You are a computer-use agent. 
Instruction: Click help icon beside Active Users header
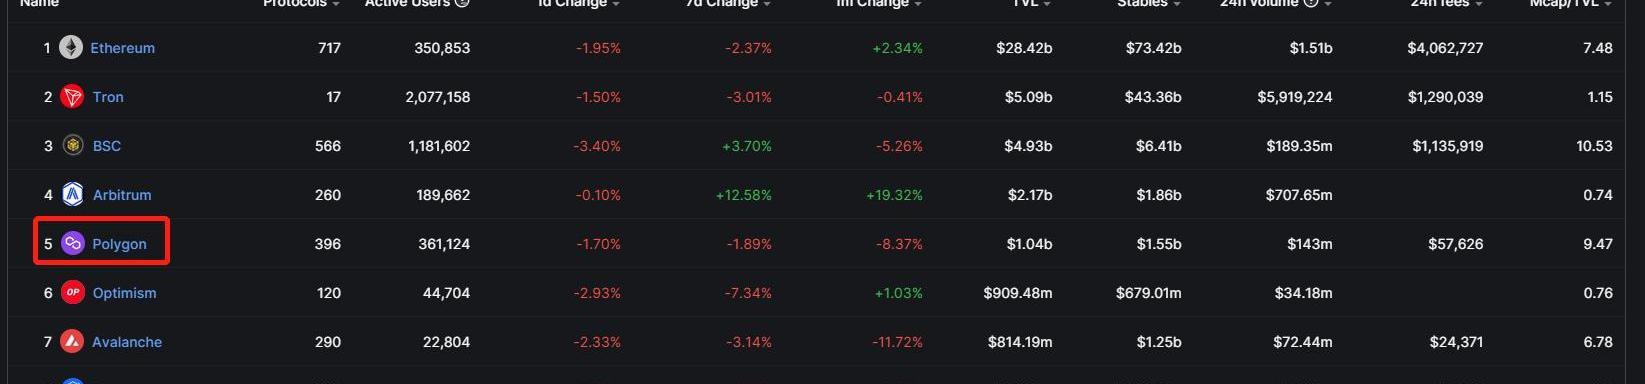tap(462, 3)
